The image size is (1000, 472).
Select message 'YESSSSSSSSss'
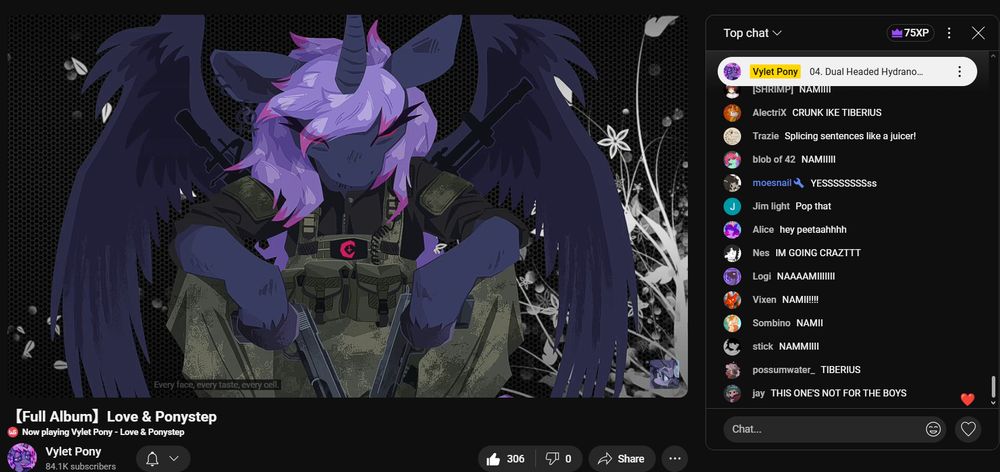click(x=843, y=183)
